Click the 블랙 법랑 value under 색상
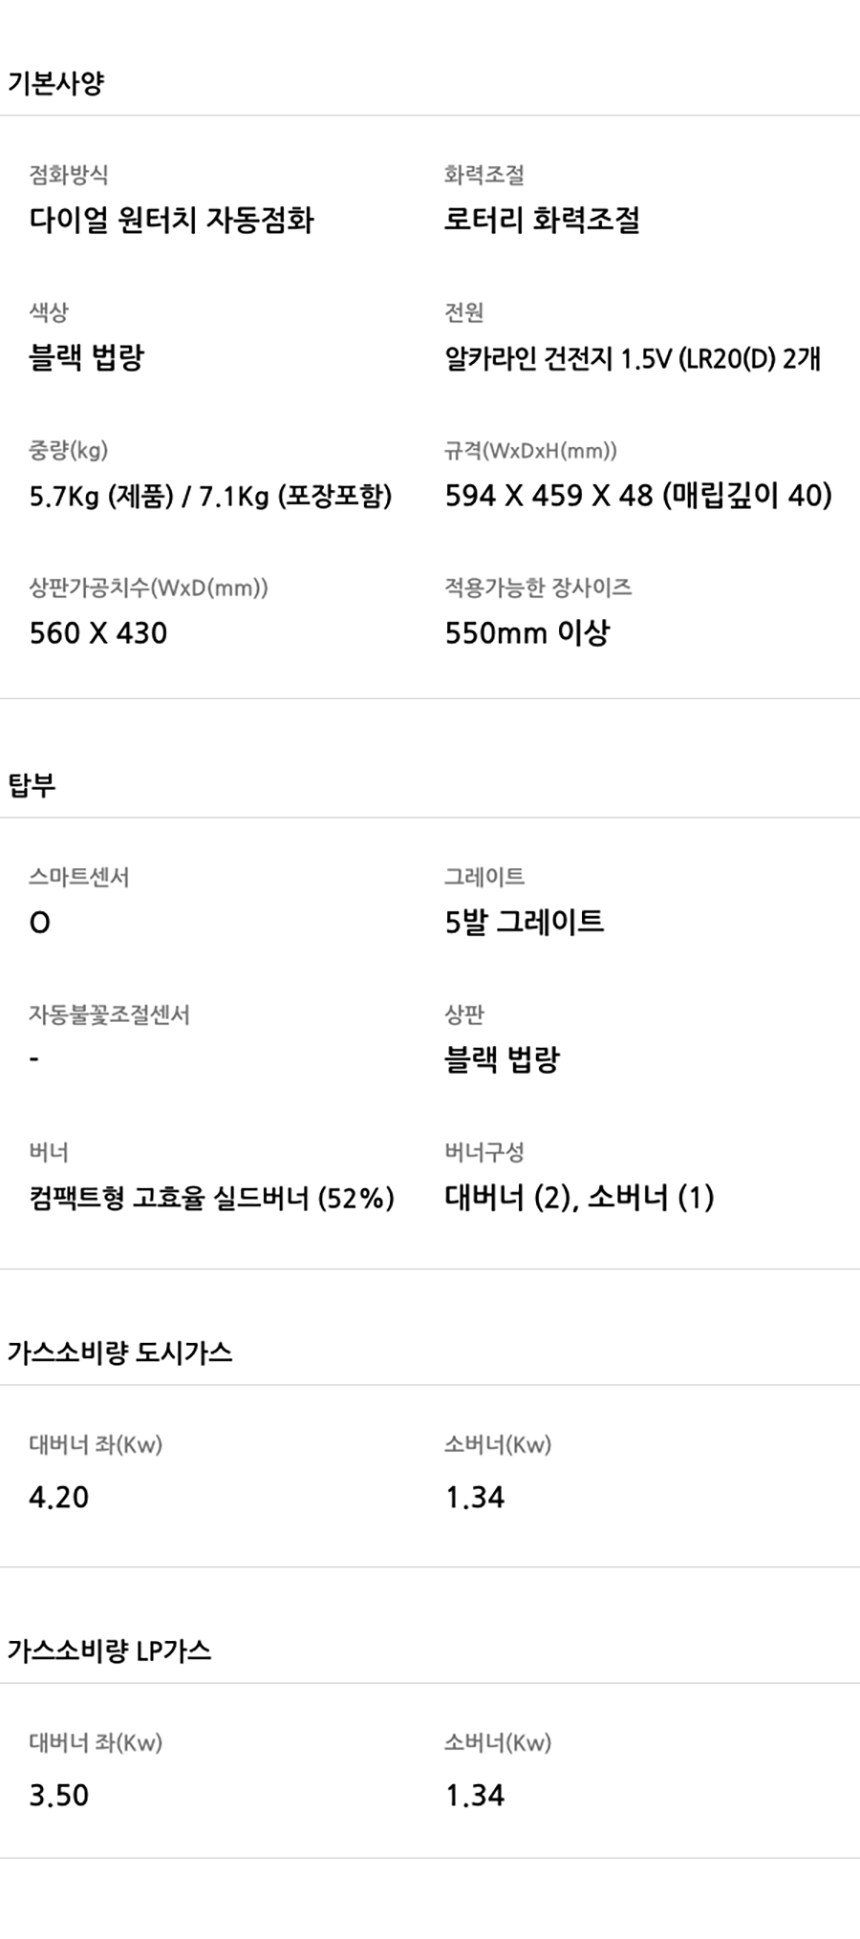Image resolution: width=860 pixels, height=1939 pixels. (x=86, y=357)
